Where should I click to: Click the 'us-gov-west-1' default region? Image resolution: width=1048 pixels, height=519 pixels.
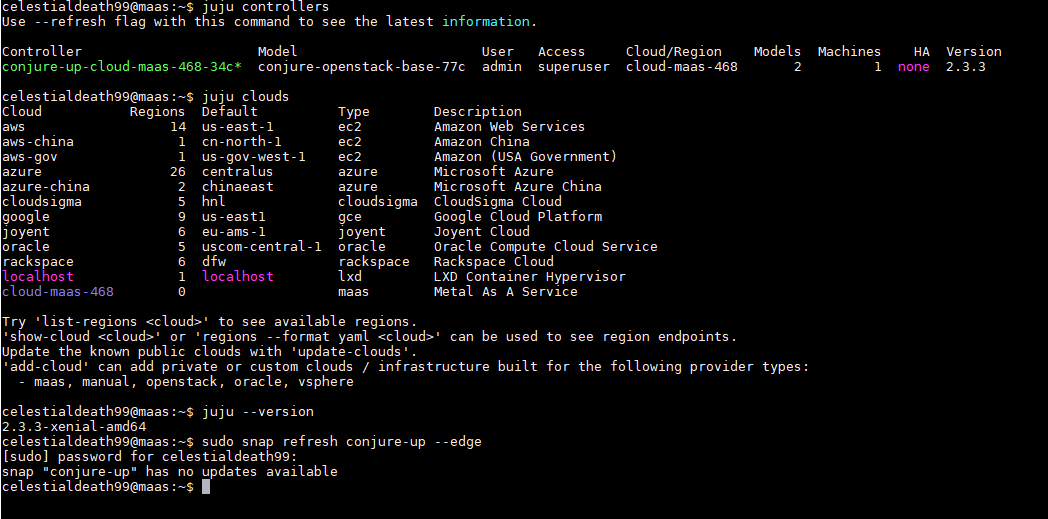click(253, 157)
